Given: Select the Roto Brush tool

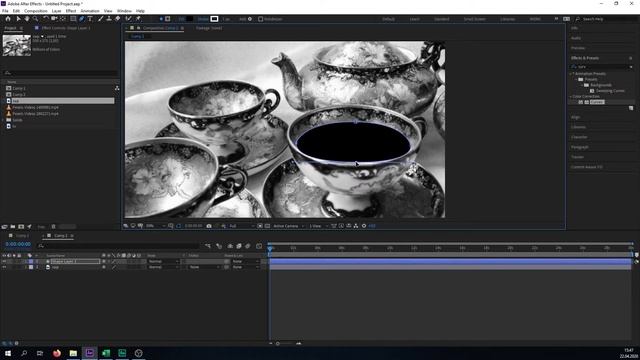Looking at the screenshot, I should pos(129,19).
